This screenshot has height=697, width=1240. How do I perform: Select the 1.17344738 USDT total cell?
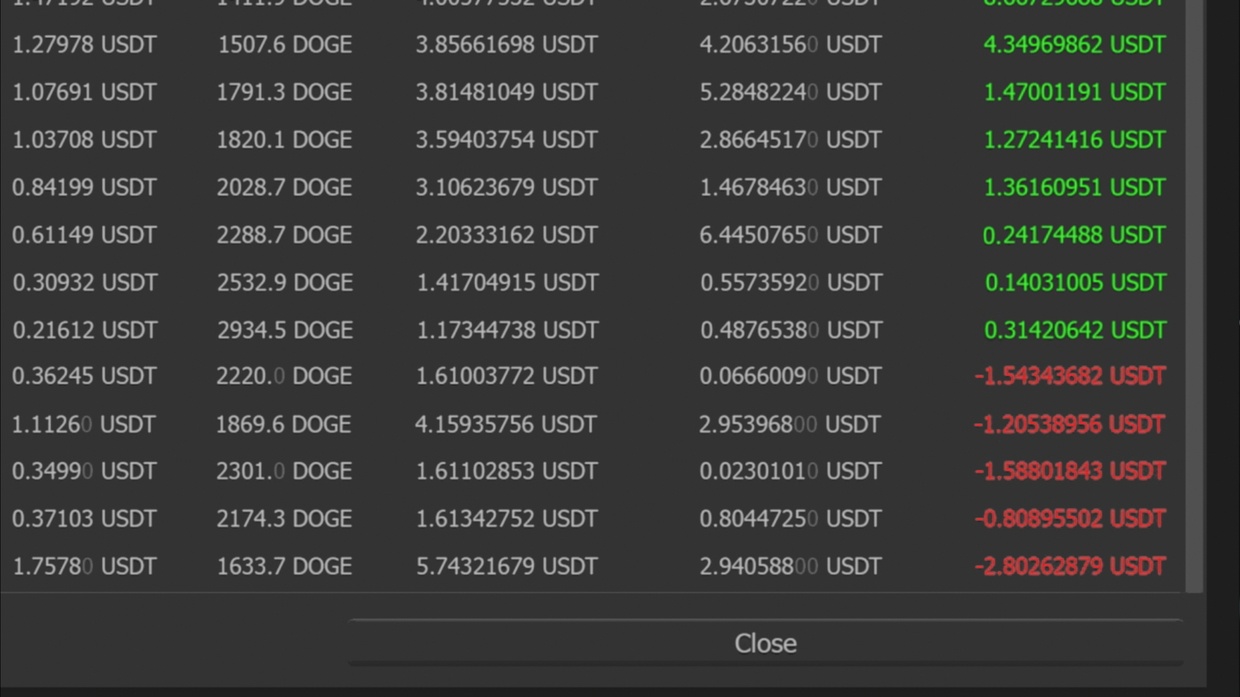pos(506,330)
